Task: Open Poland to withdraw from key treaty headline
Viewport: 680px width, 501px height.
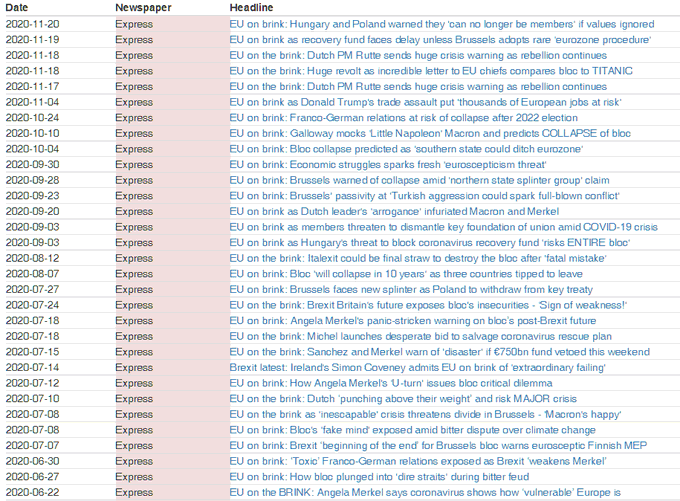Action: 411,290
